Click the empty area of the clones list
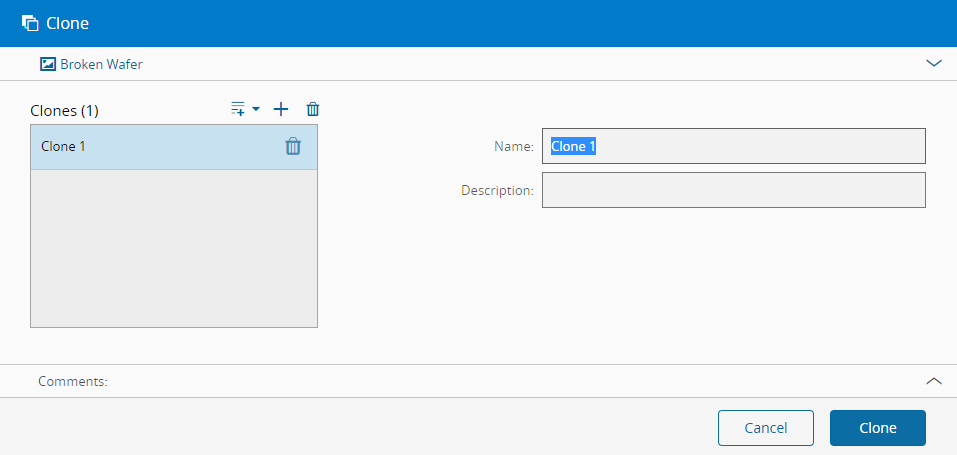The width and height of the screenshot is (957, 455). coord(174,248)
